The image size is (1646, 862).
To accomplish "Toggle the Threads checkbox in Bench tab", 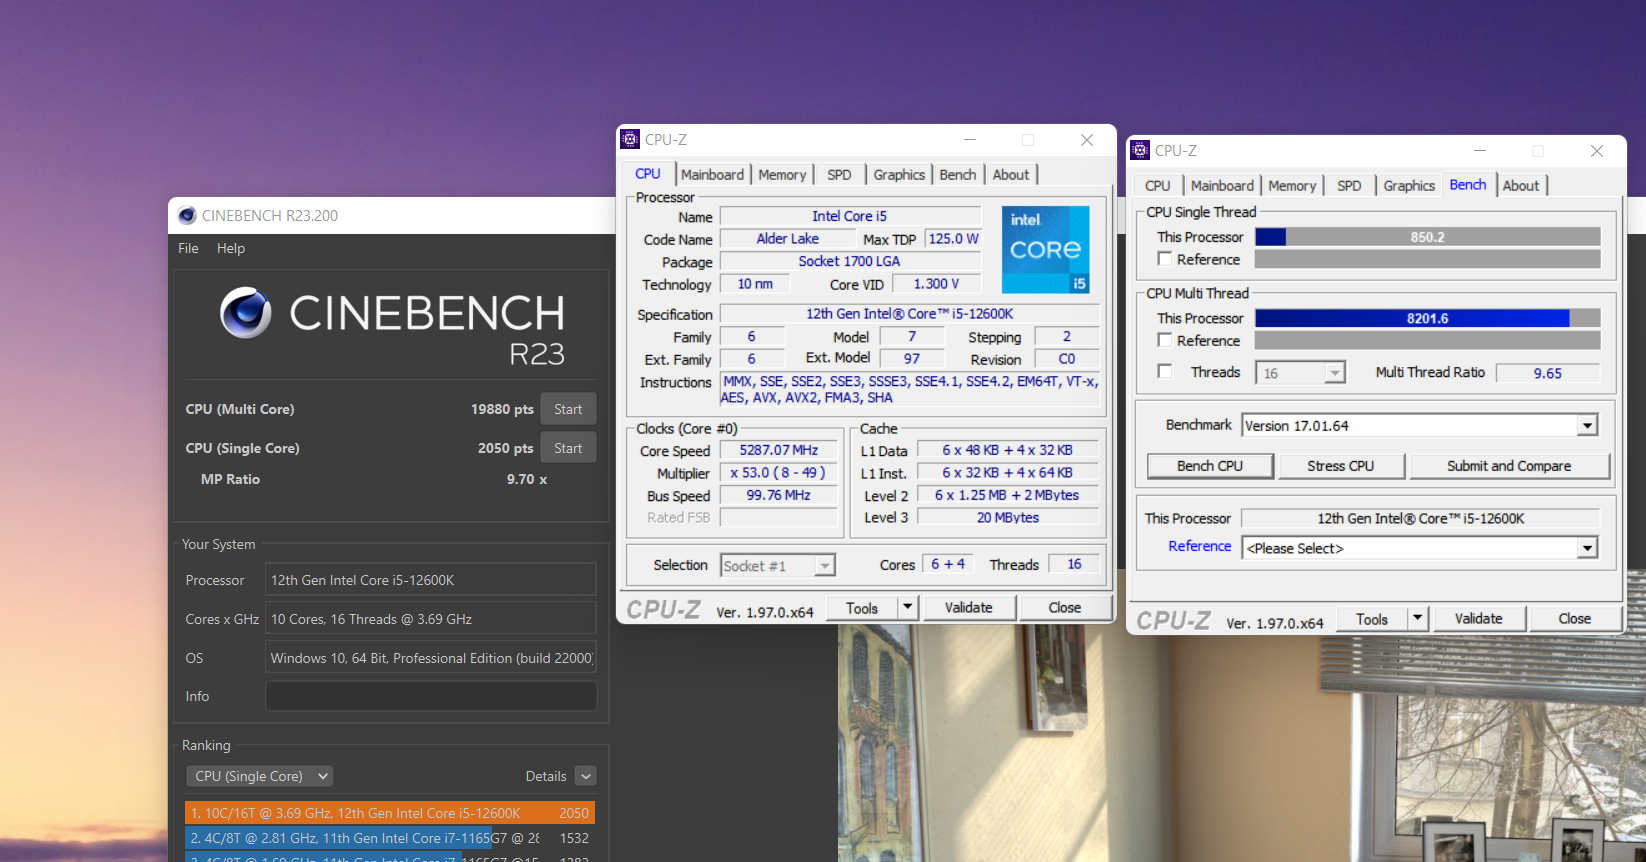I will click(1165, 371).
